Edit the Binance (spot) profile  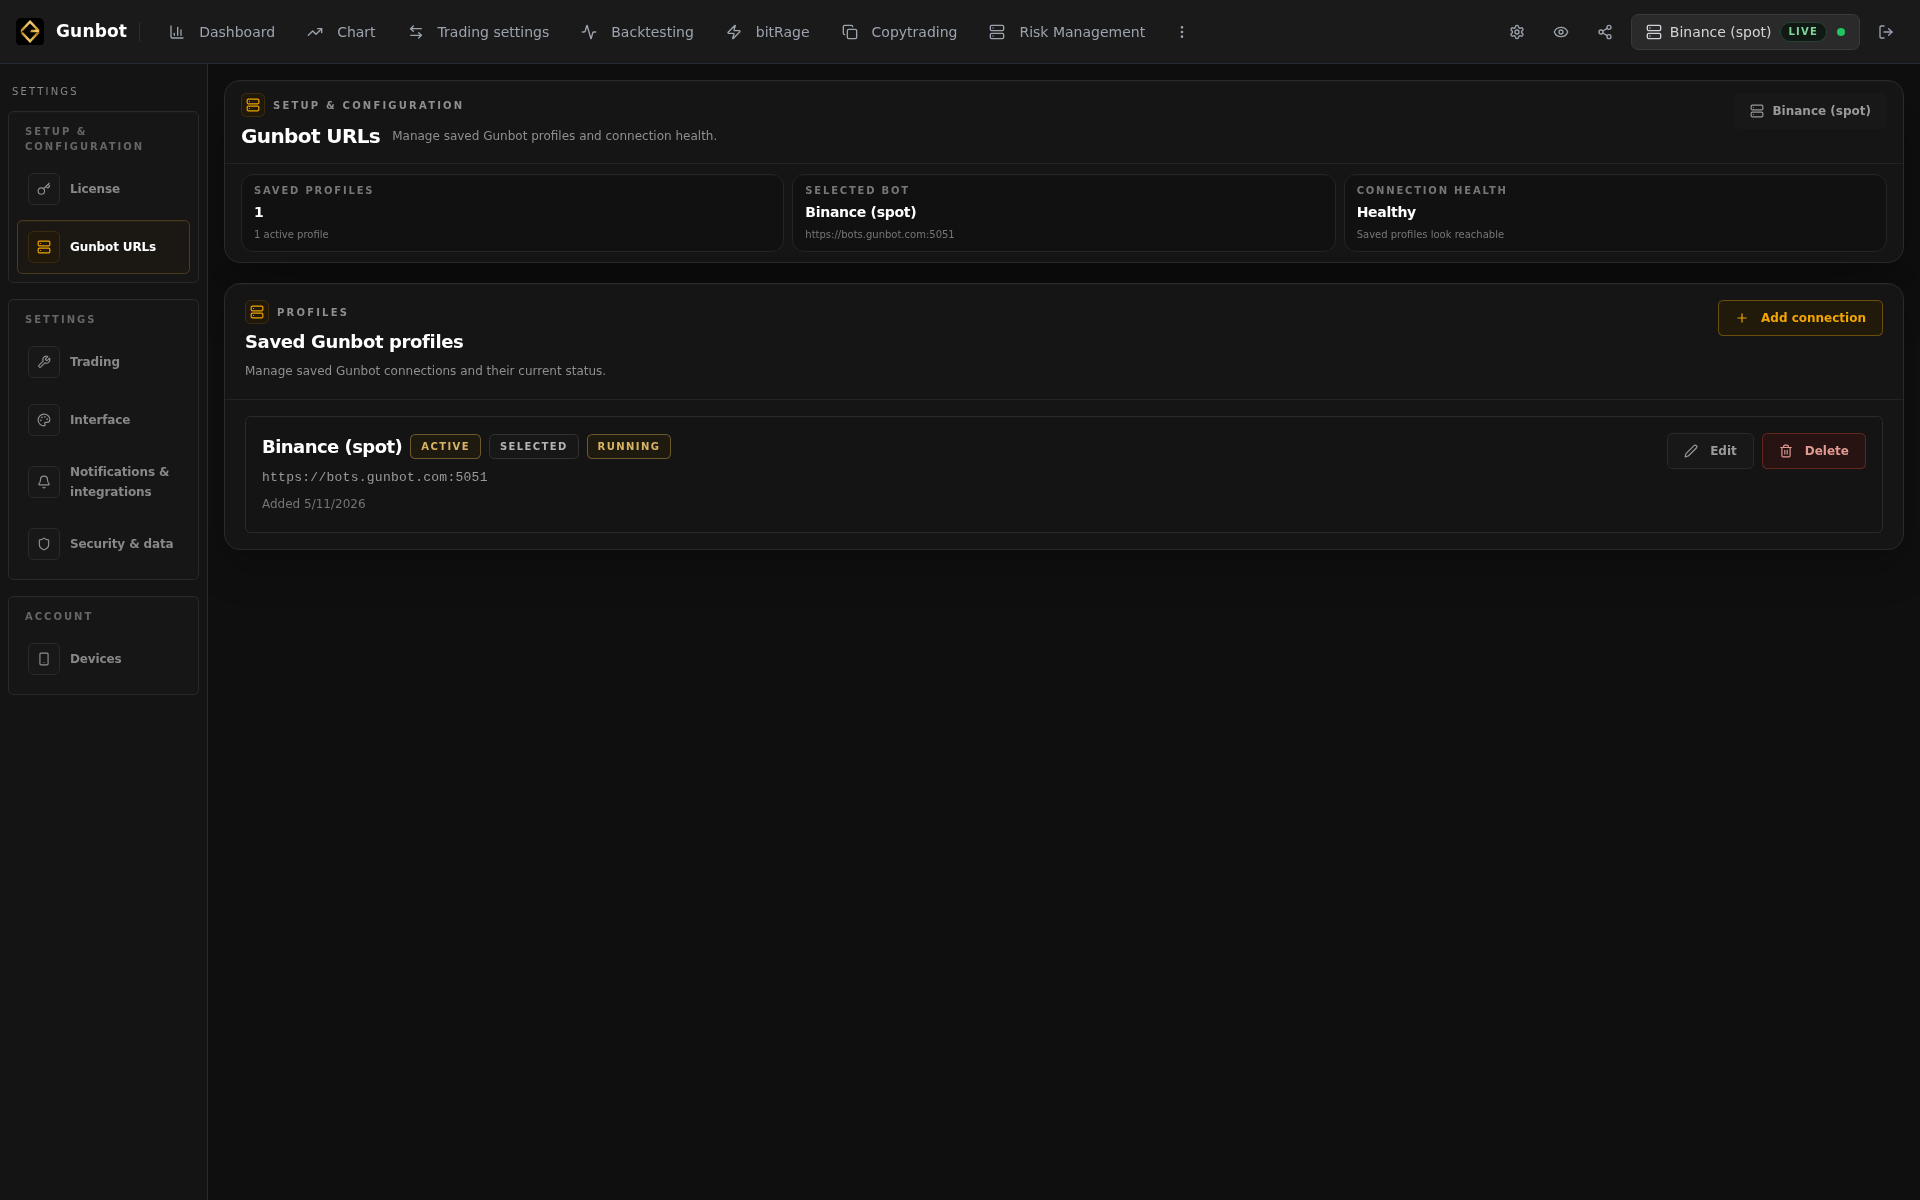[x=1710, y=451]
